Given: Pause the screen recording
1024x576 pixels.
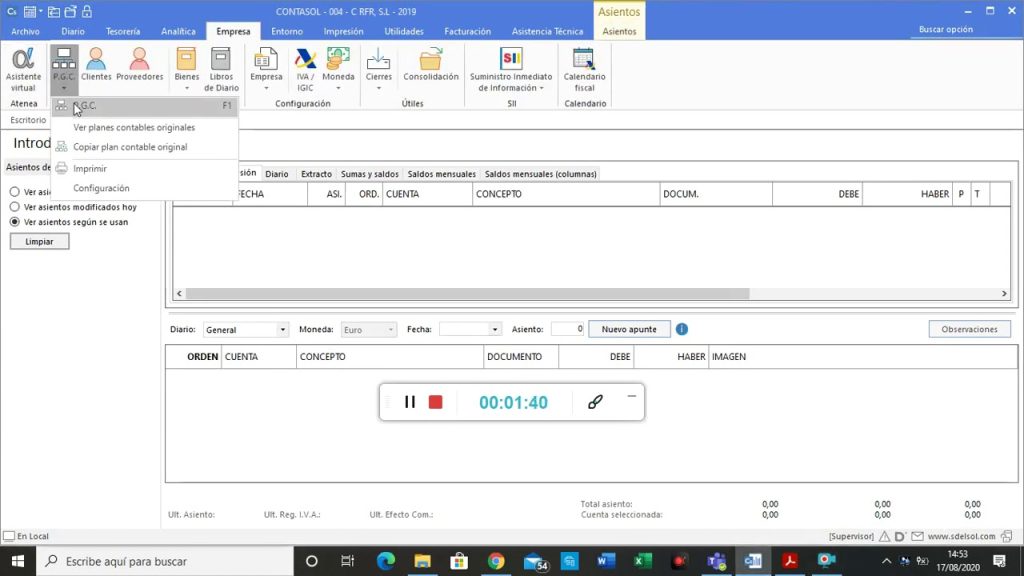Looking at the screenshot, I should point(409,402).
